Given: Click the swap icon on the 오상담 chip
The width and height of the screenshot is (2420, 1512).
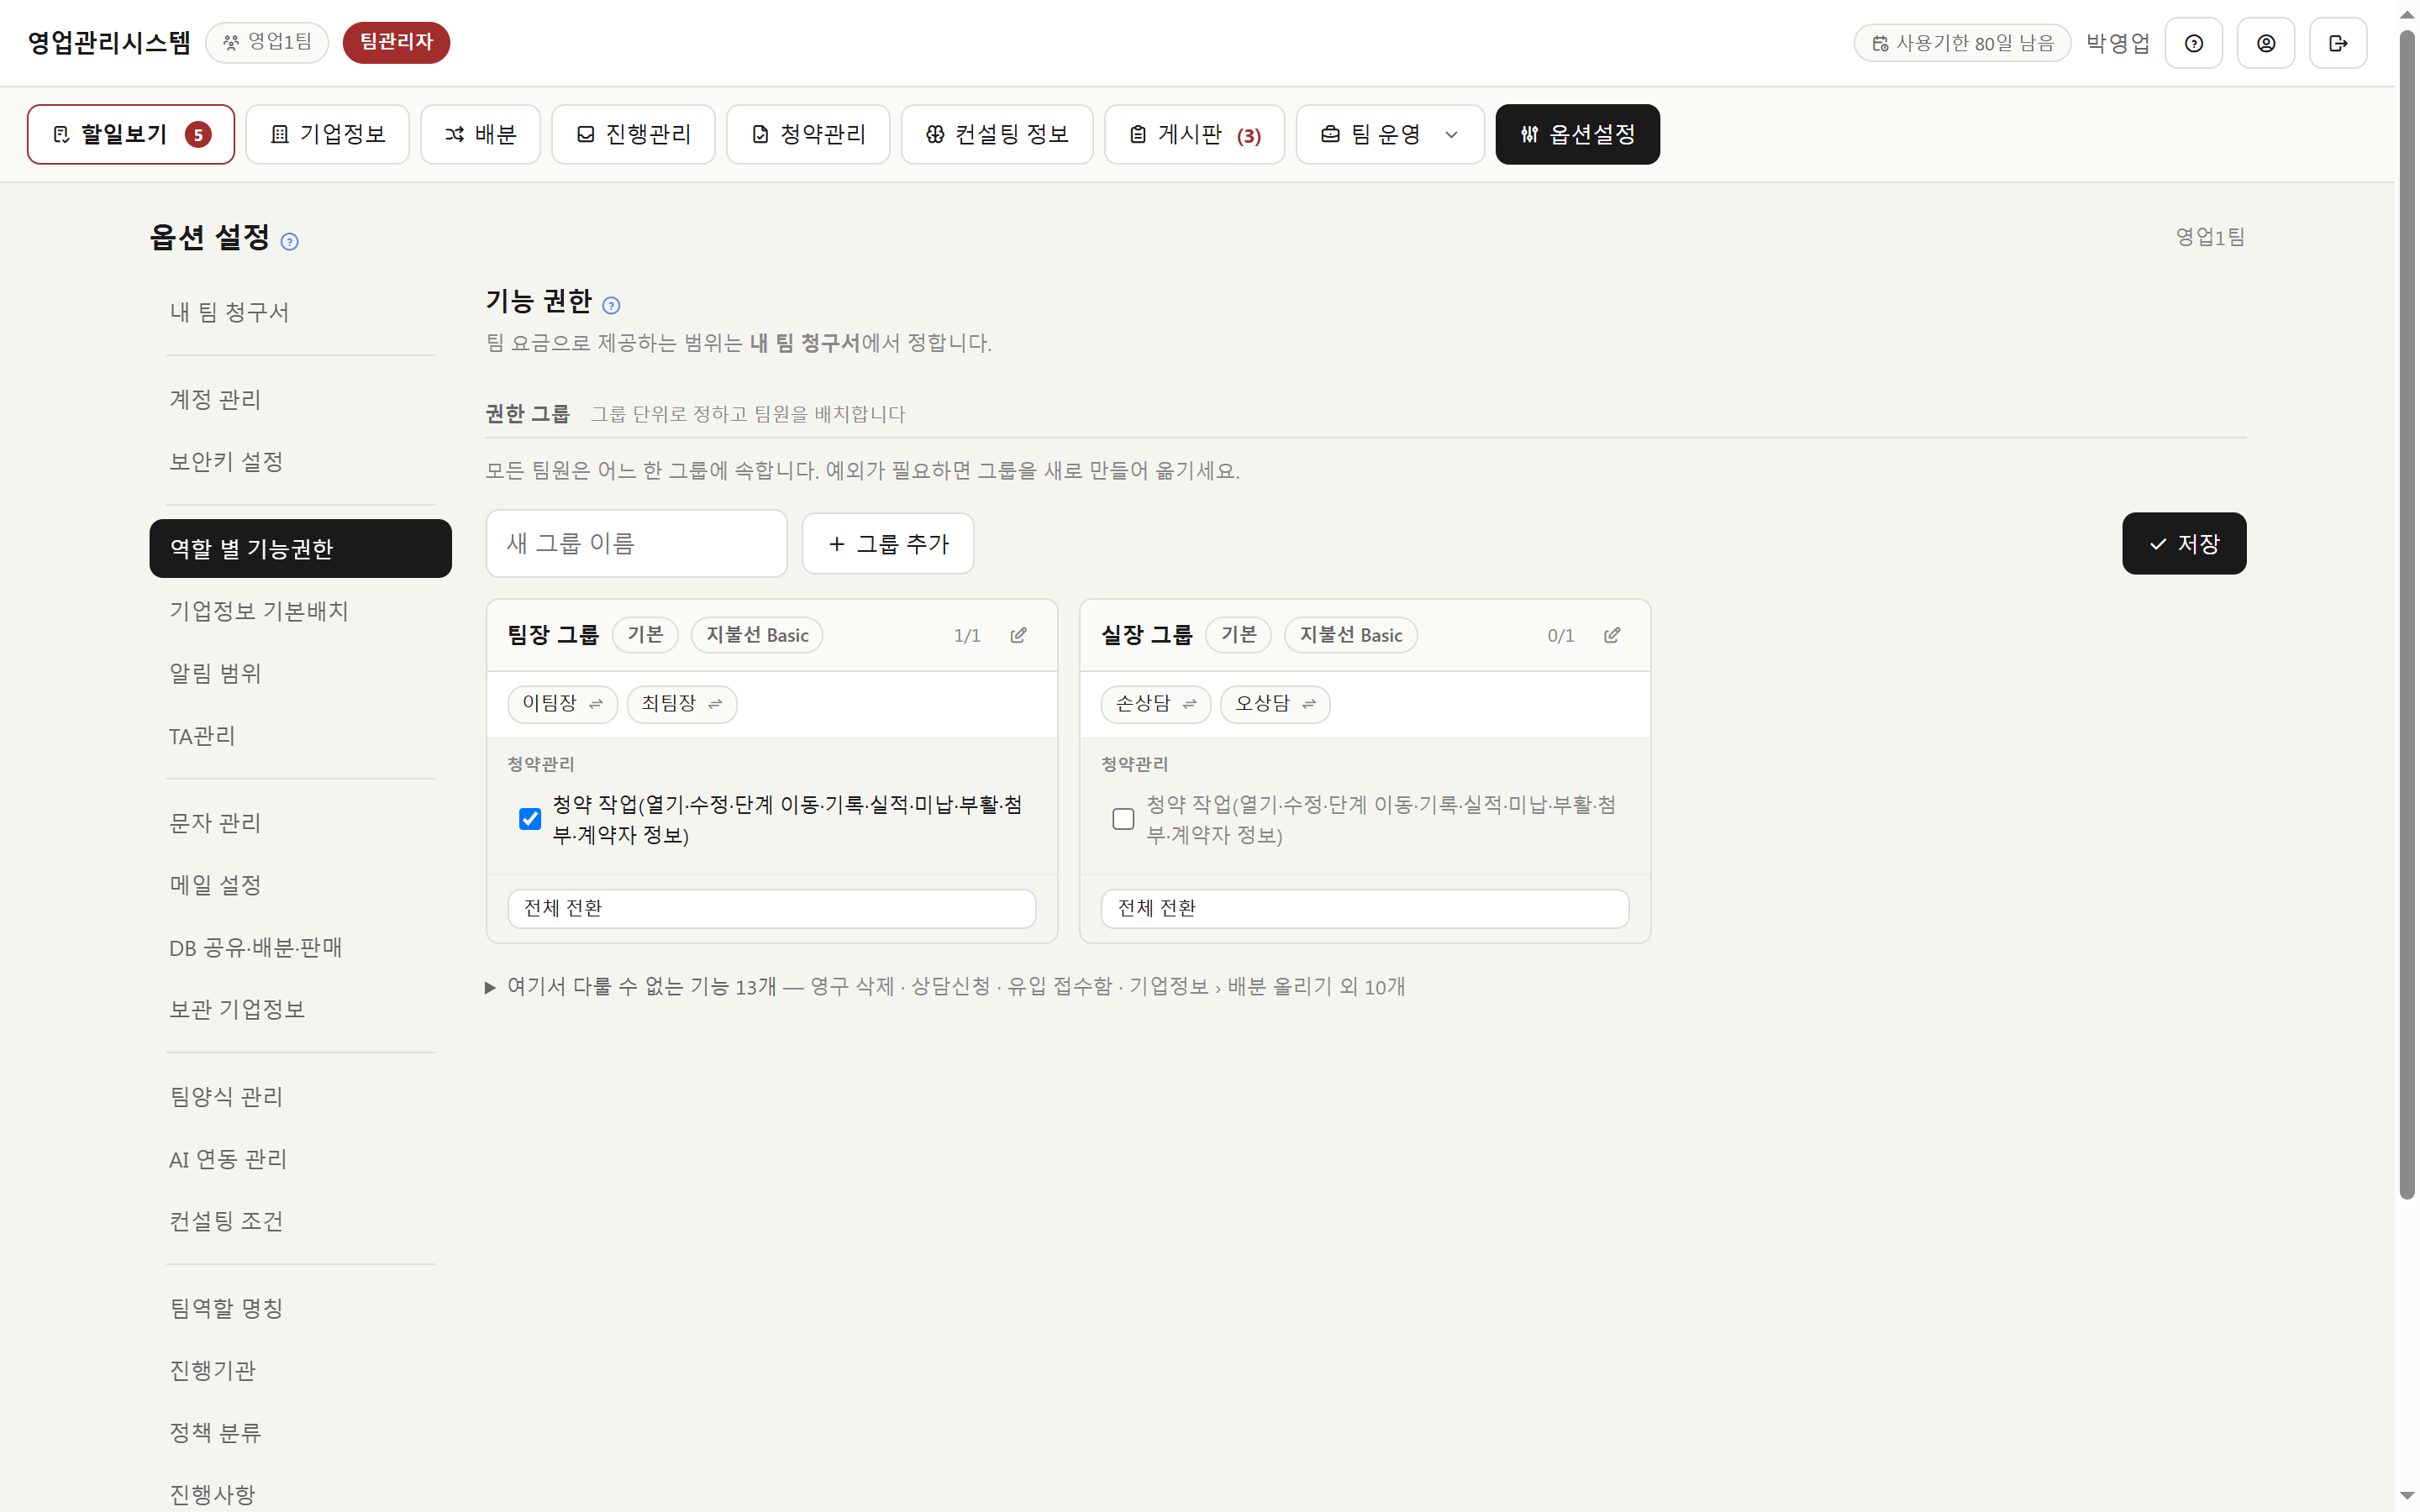Looking at the screenshot, I should [x=1308, y=704].
